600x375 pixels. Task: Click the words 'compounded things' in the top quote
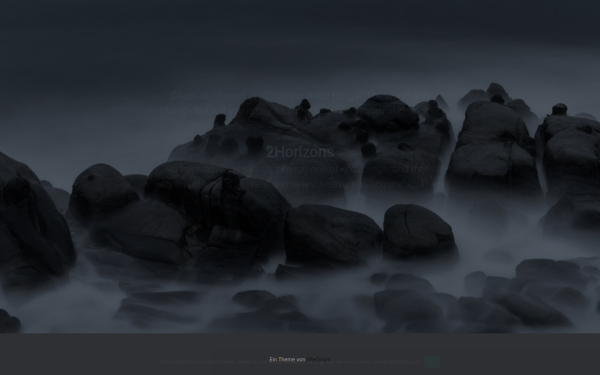[x=315, y=96]
